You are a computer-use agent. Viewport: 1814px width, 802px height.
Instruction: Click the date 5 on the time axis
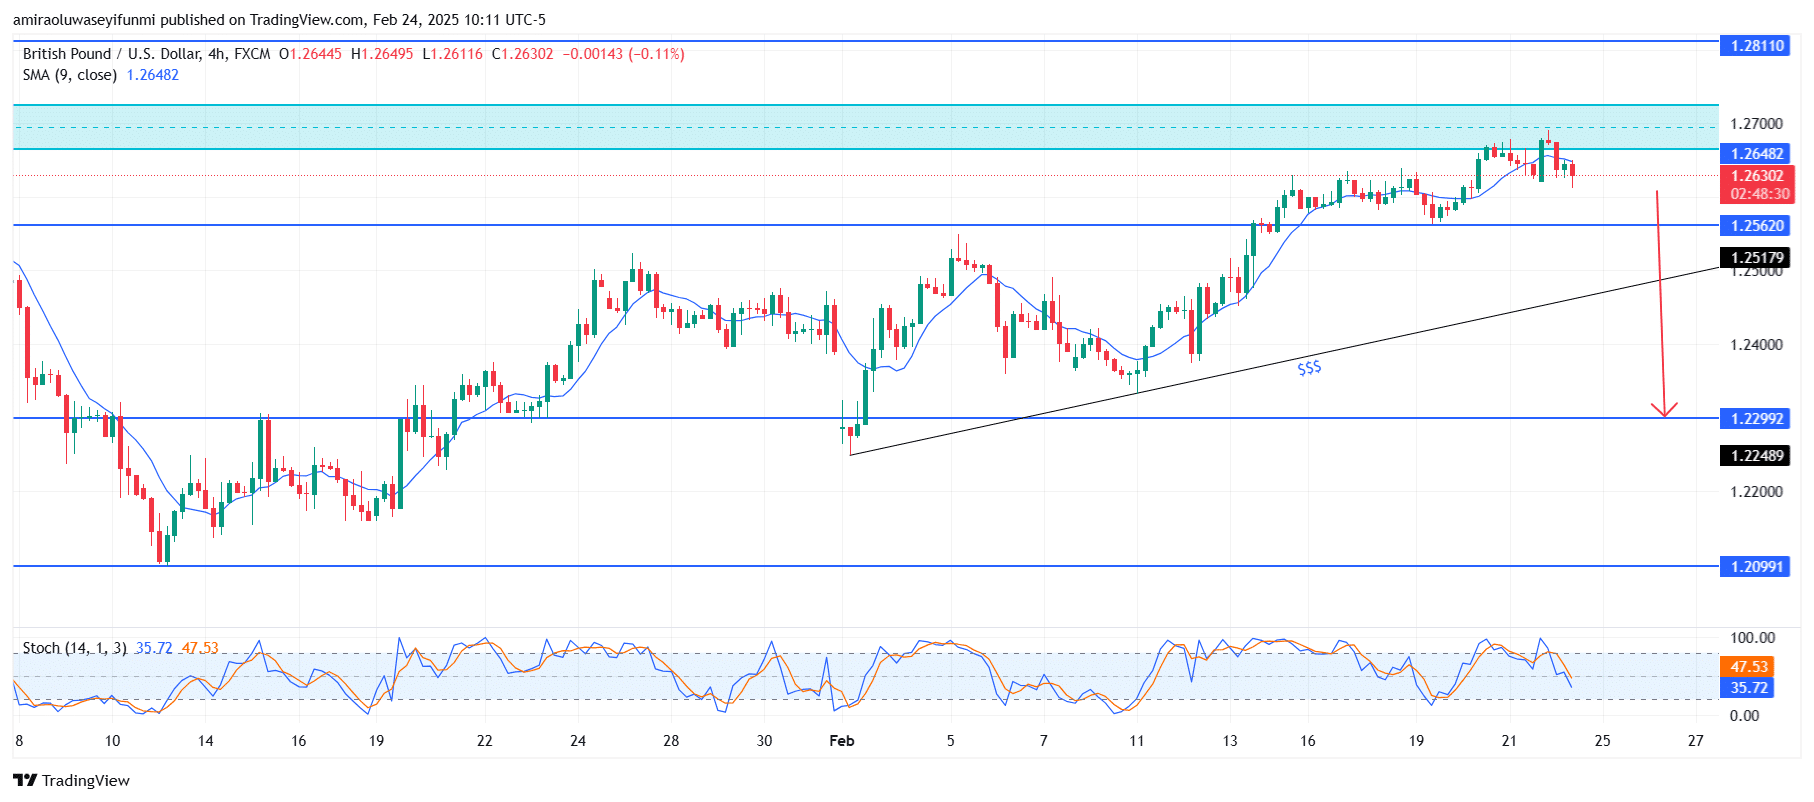(950, 741)
